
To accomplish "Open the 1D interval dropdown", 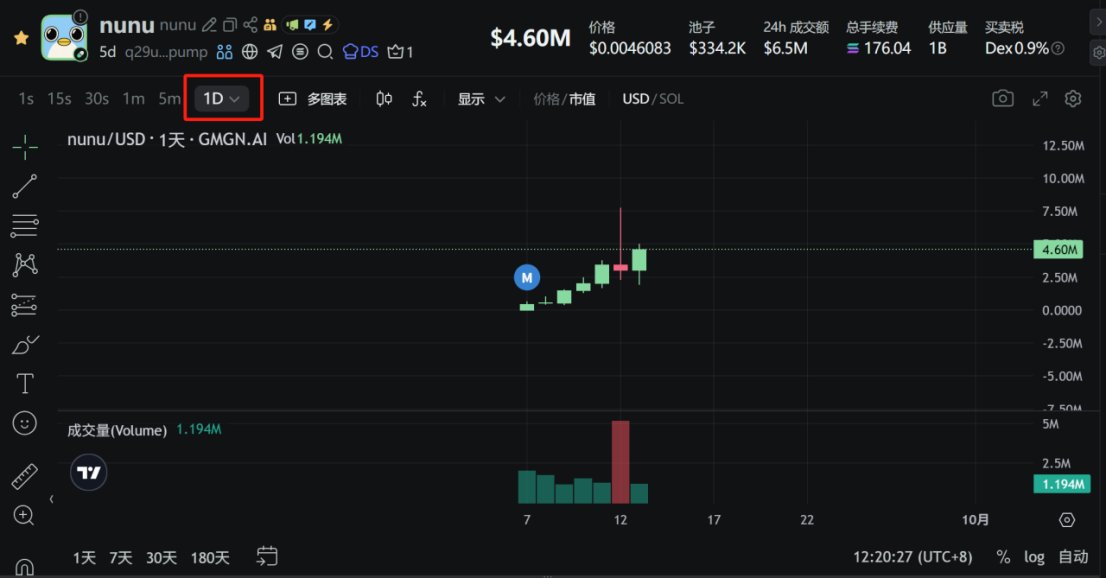I will pyautogui.click(x=222, y=99).
